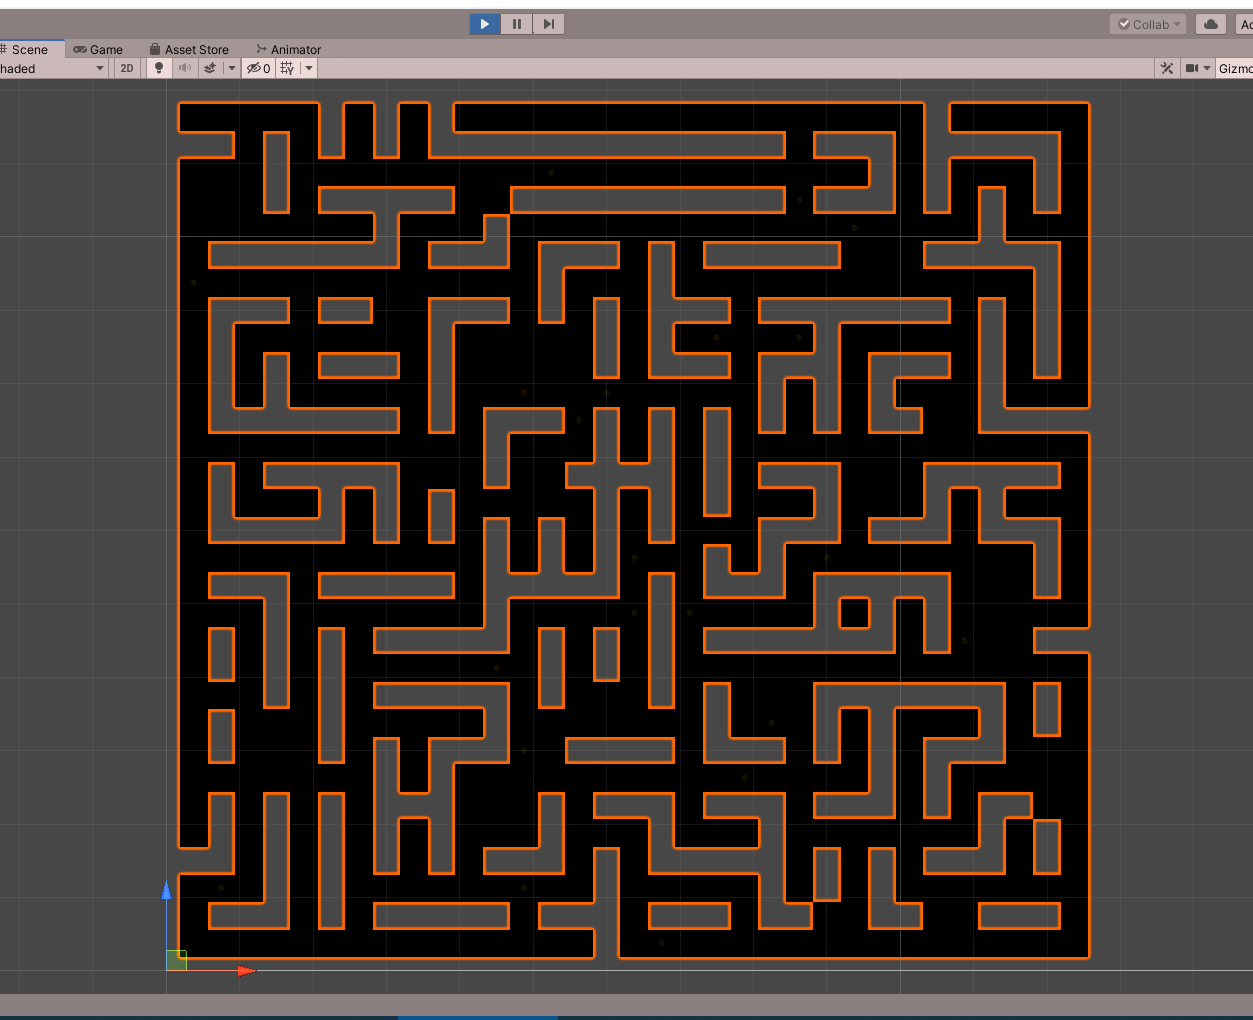Click the red X-axis gizmo arrow

[x=246, y=970]
